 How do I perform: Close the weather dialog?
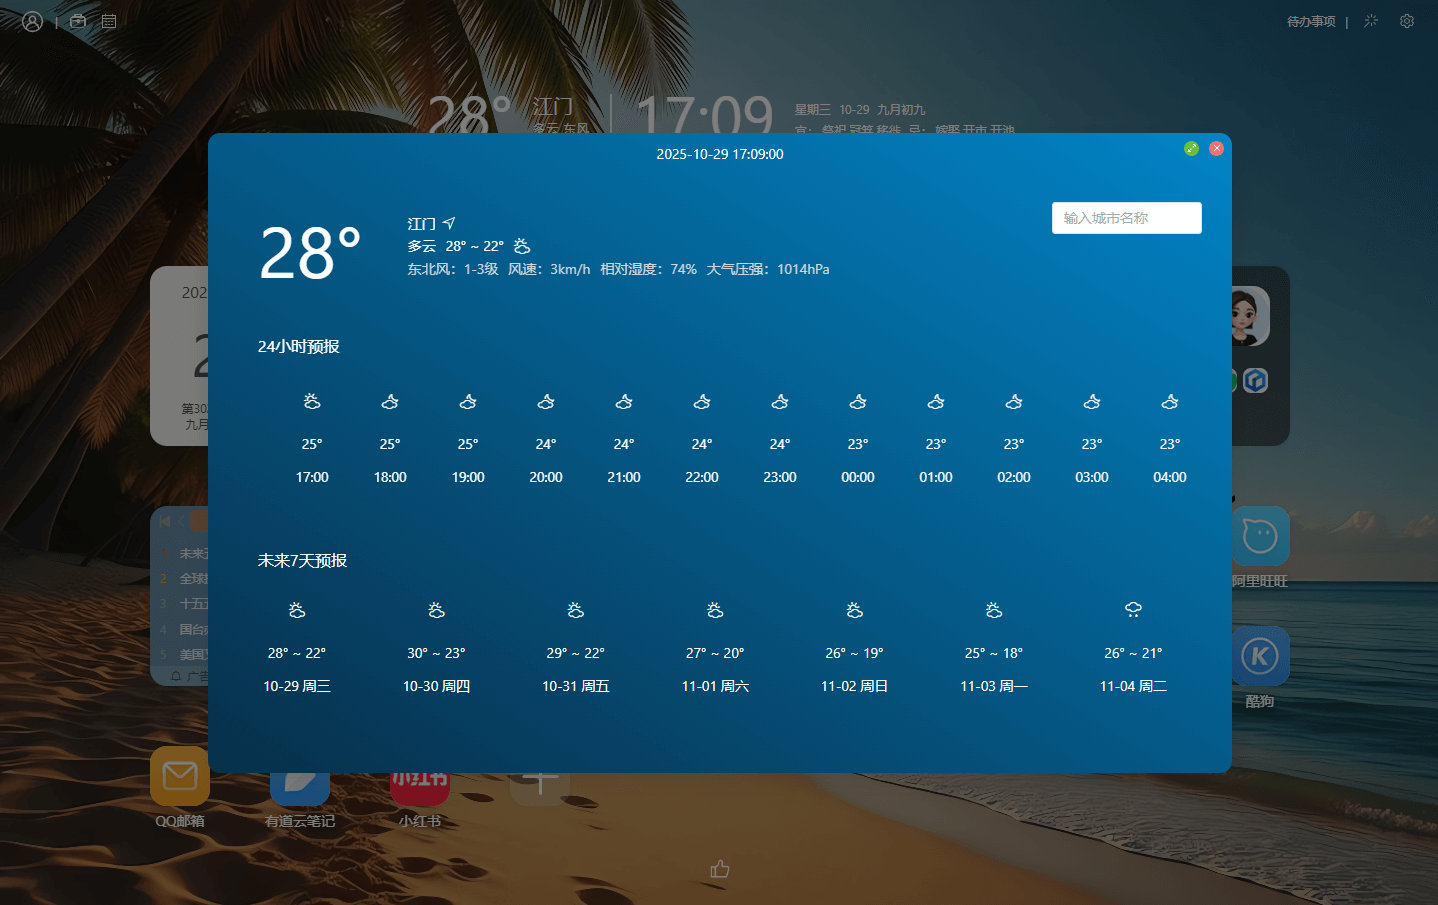pyautogui.click(x=1217, y=148)
